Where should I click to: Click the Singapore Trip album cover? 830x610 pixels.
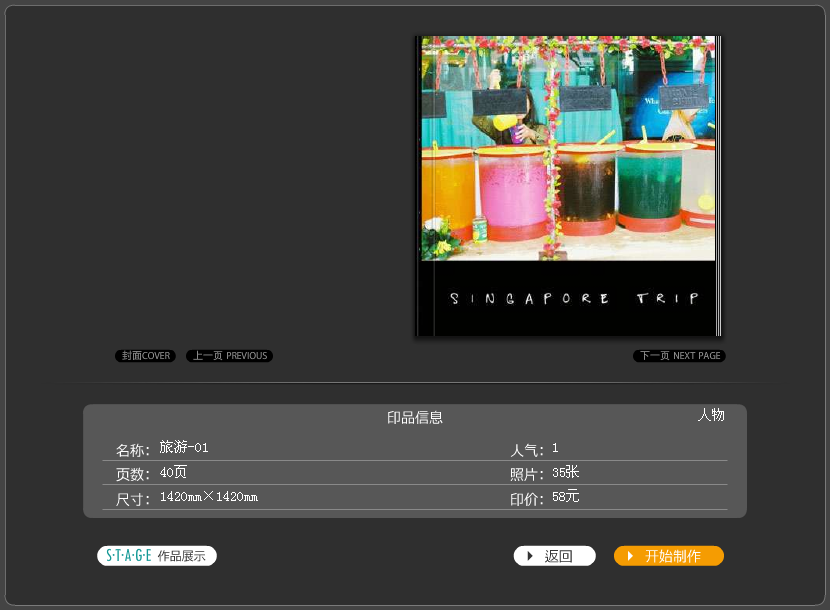click(569, 186)
